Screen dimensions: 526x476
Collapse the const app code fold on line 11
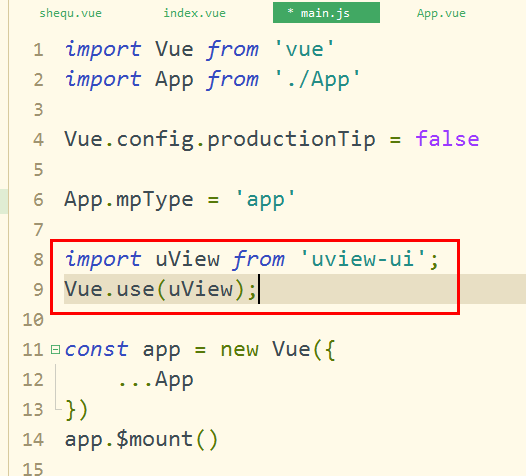(55, 350)
